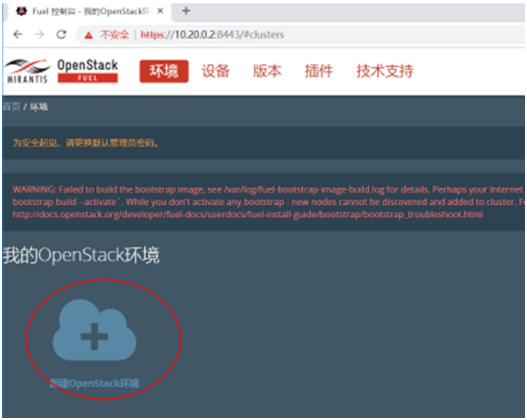Viewport: 527px width, 420px height.
Task: Click the 新建OpenStack环境 label
Action: pos(94,383)
